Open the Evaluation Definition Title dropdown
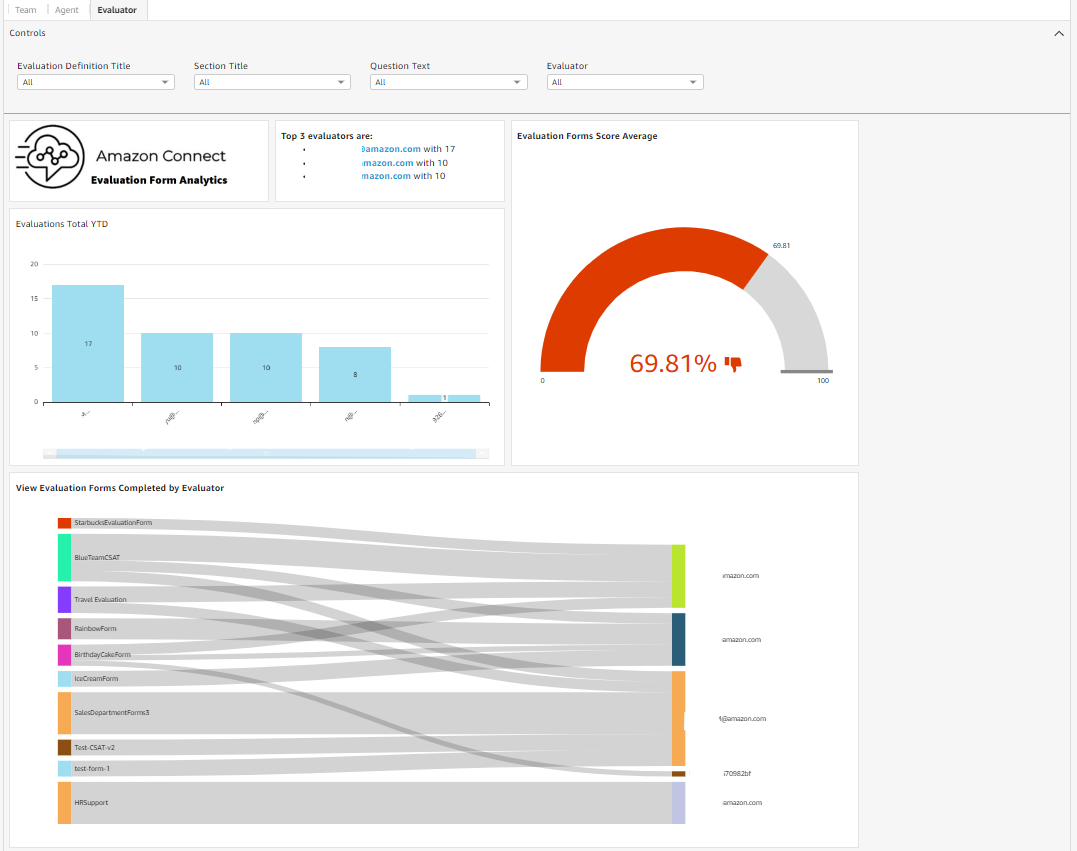 [95, 81]
